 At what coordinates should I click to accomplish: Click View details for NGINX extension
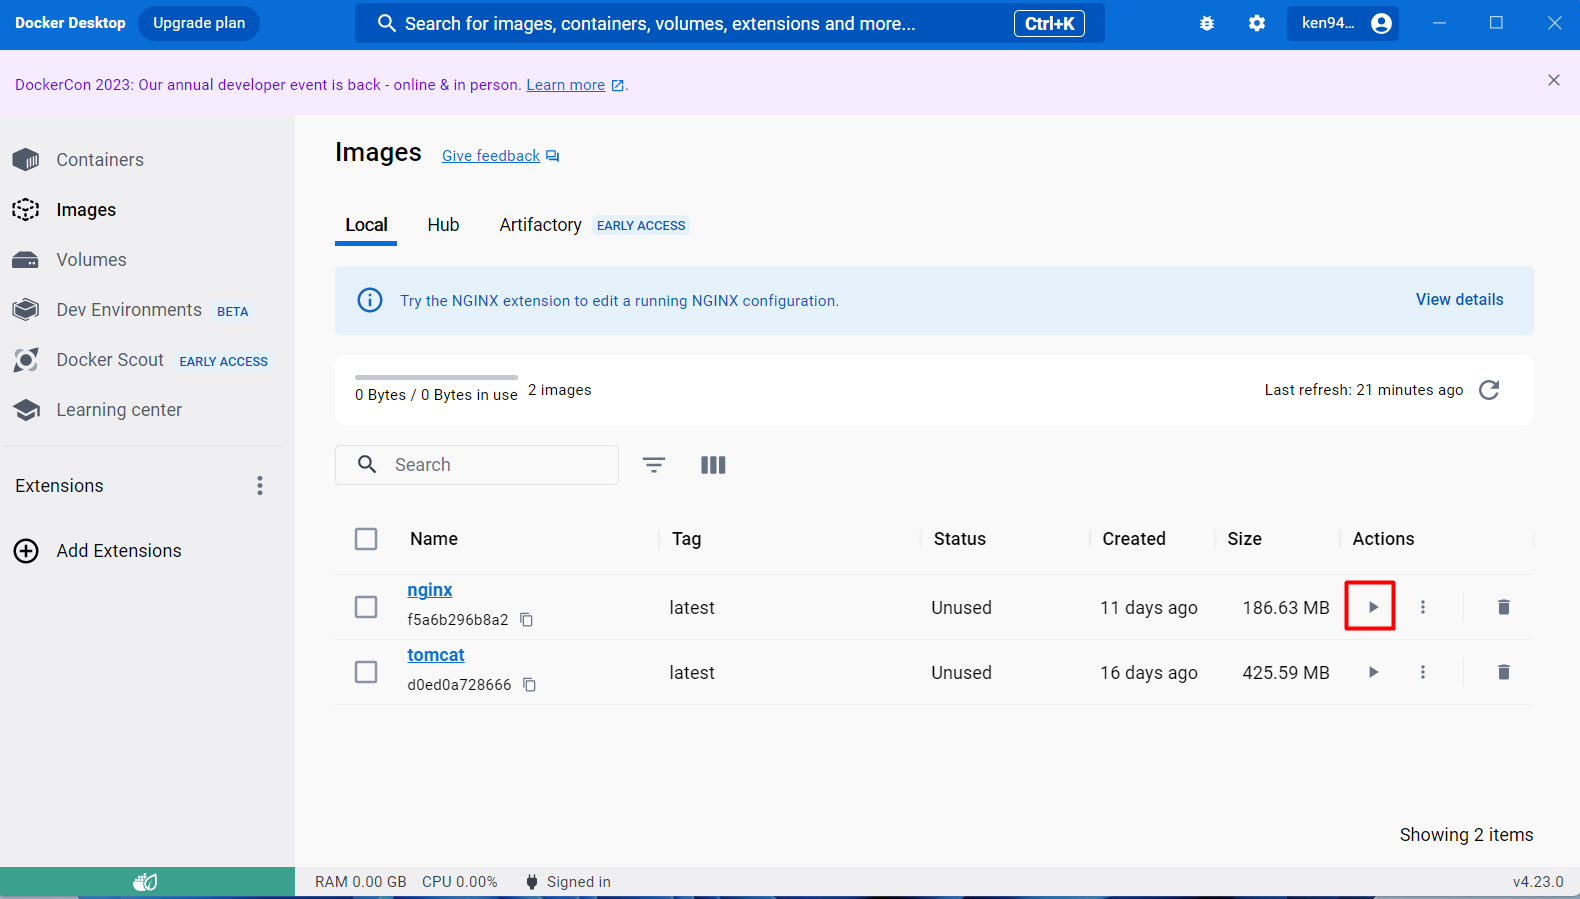1459,300
